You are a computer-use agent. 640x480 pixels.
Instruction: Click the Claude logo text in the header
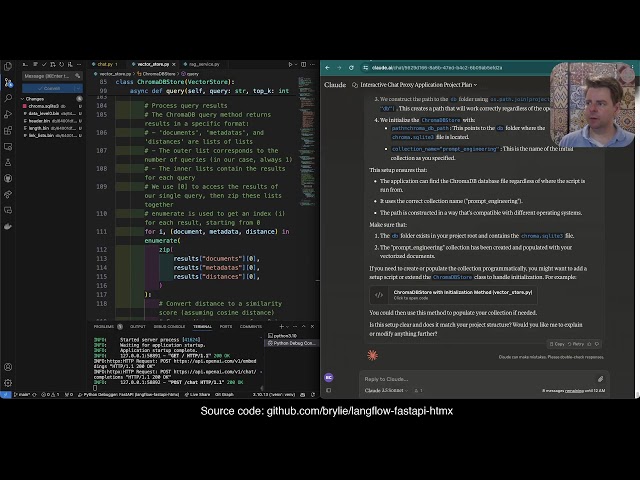point(335,85)
